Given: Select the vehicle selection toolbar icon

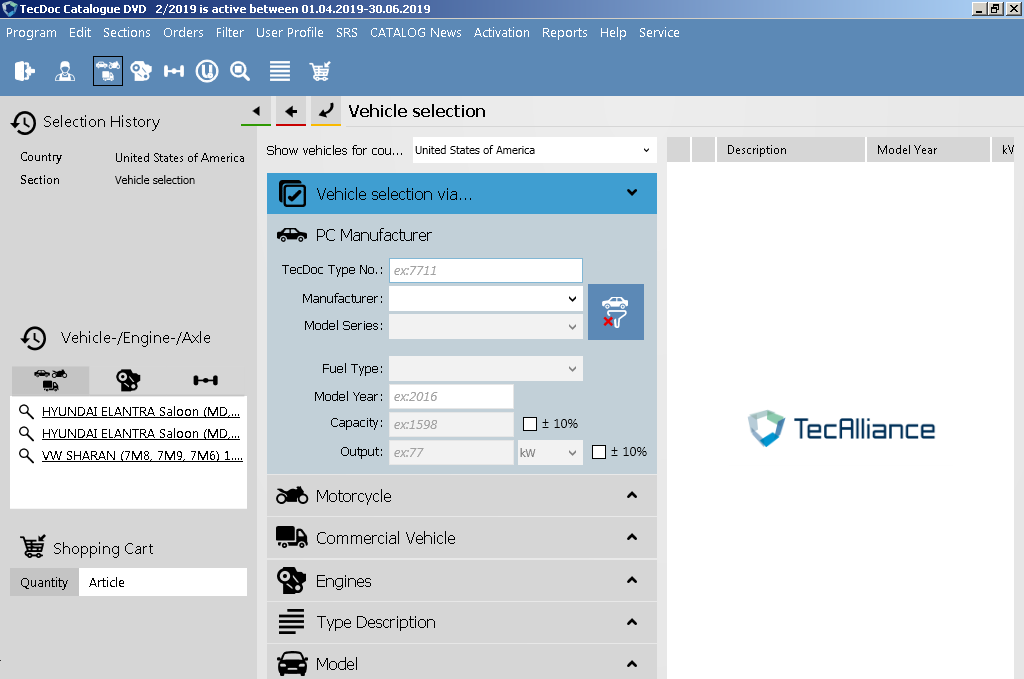Looking at the screenshot, I should tap(108, 71).
